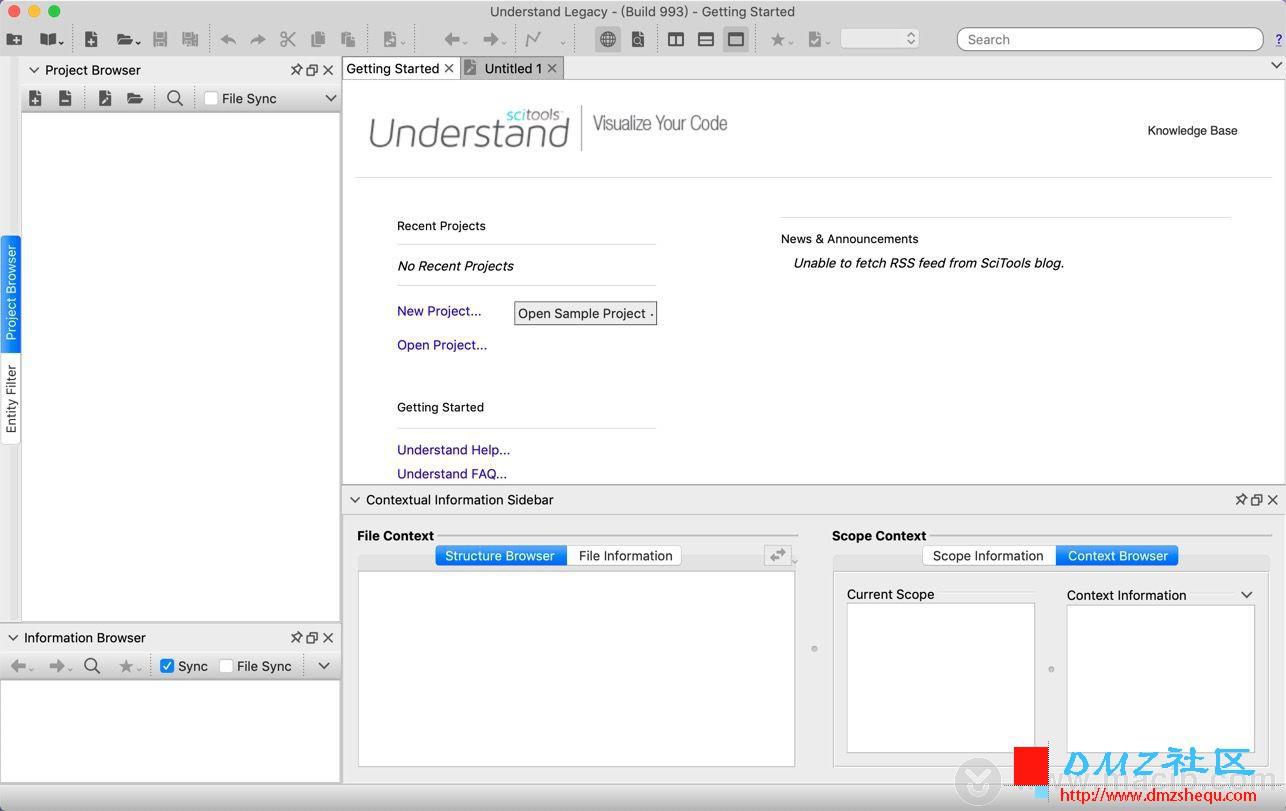Click the search magnifier in the Project Browser
Image resolution: width=1286 pixels, height=811 pixels.
point(175,98)
